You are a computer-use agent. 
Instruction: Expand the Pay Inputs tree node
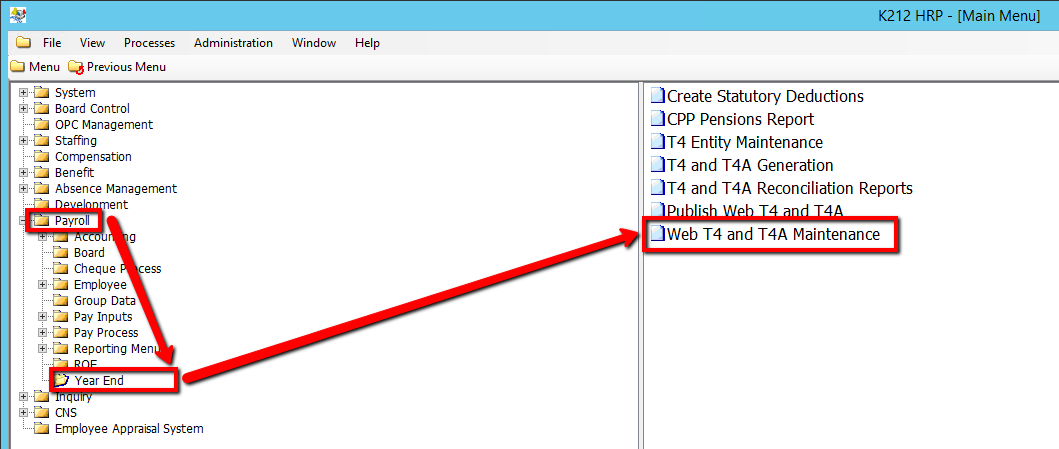[43, 317]
